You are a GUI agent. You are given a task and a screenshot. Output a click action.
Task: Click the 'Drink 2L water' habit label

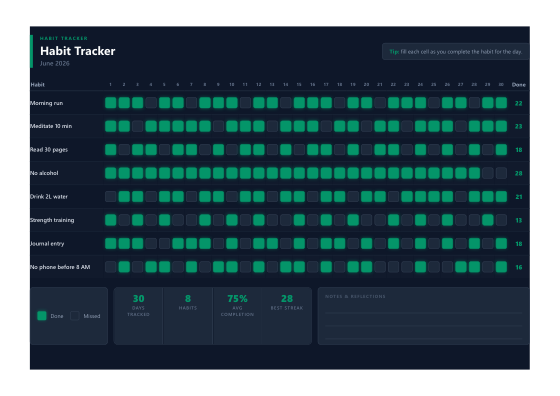click(49, 196)
